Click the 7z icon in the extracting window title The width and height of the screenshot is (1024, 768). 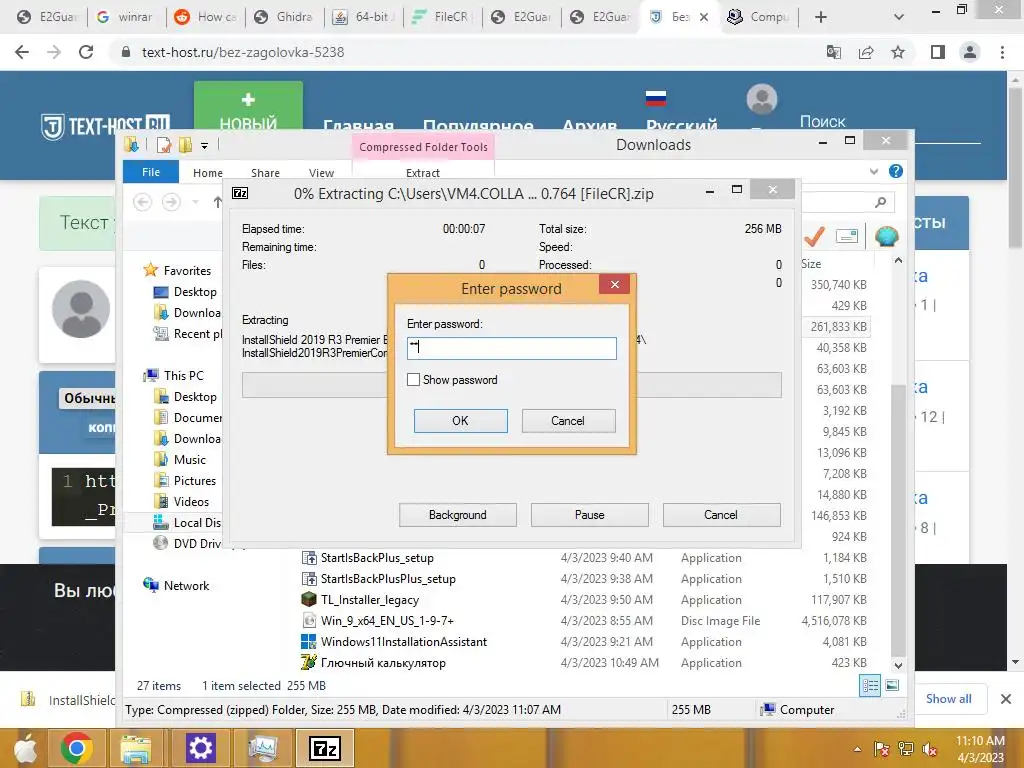pos(240,193)
